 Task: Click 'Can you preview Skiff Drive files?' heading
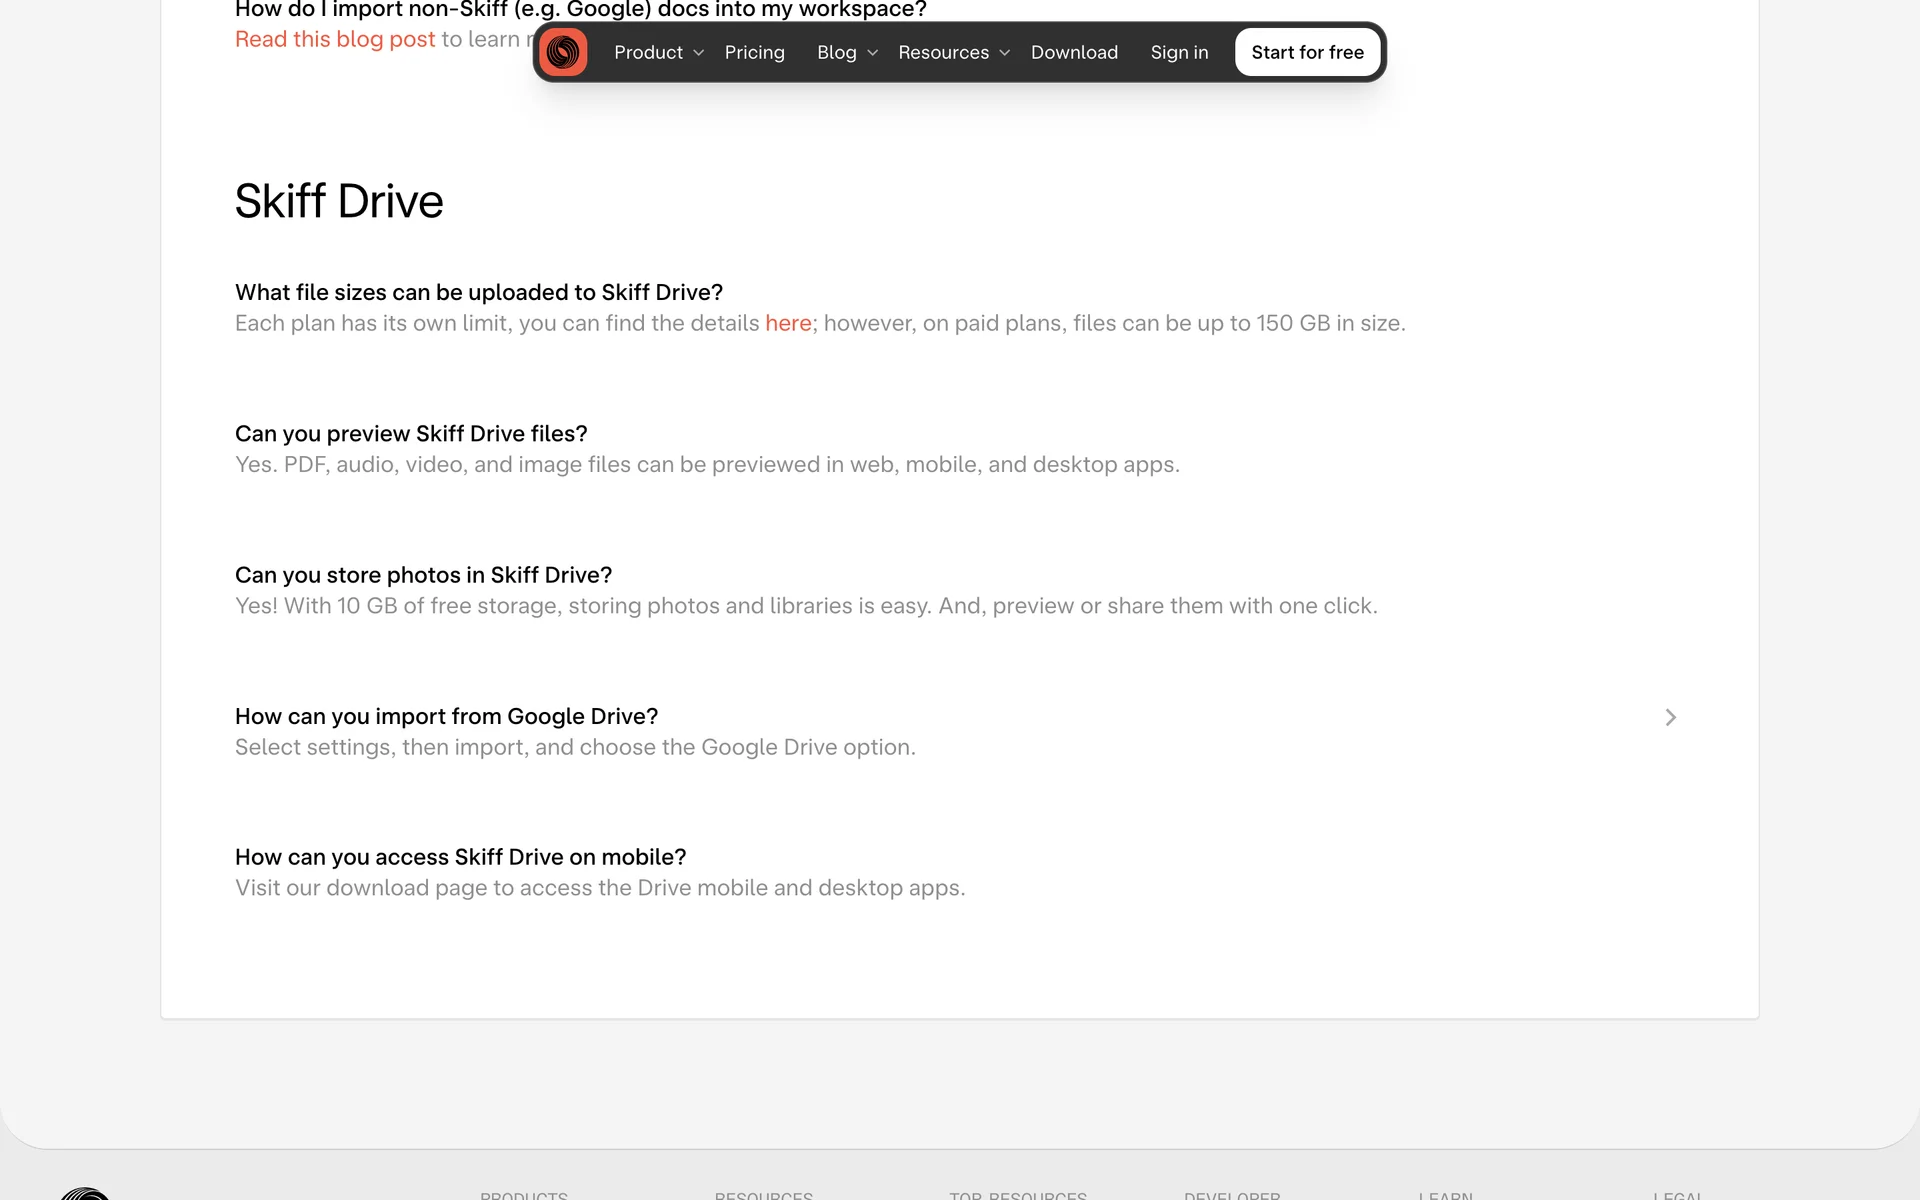pyautogui.click(x=411, y=433)
